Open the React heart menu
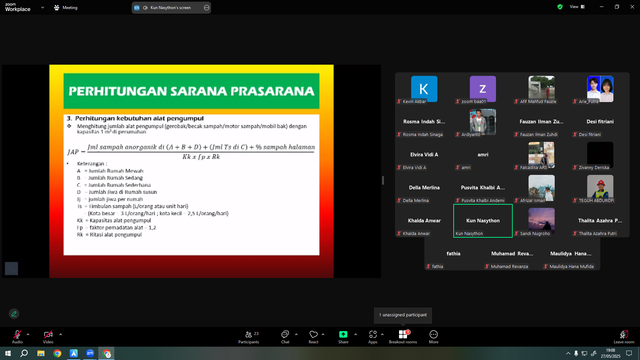 point(313,336)
